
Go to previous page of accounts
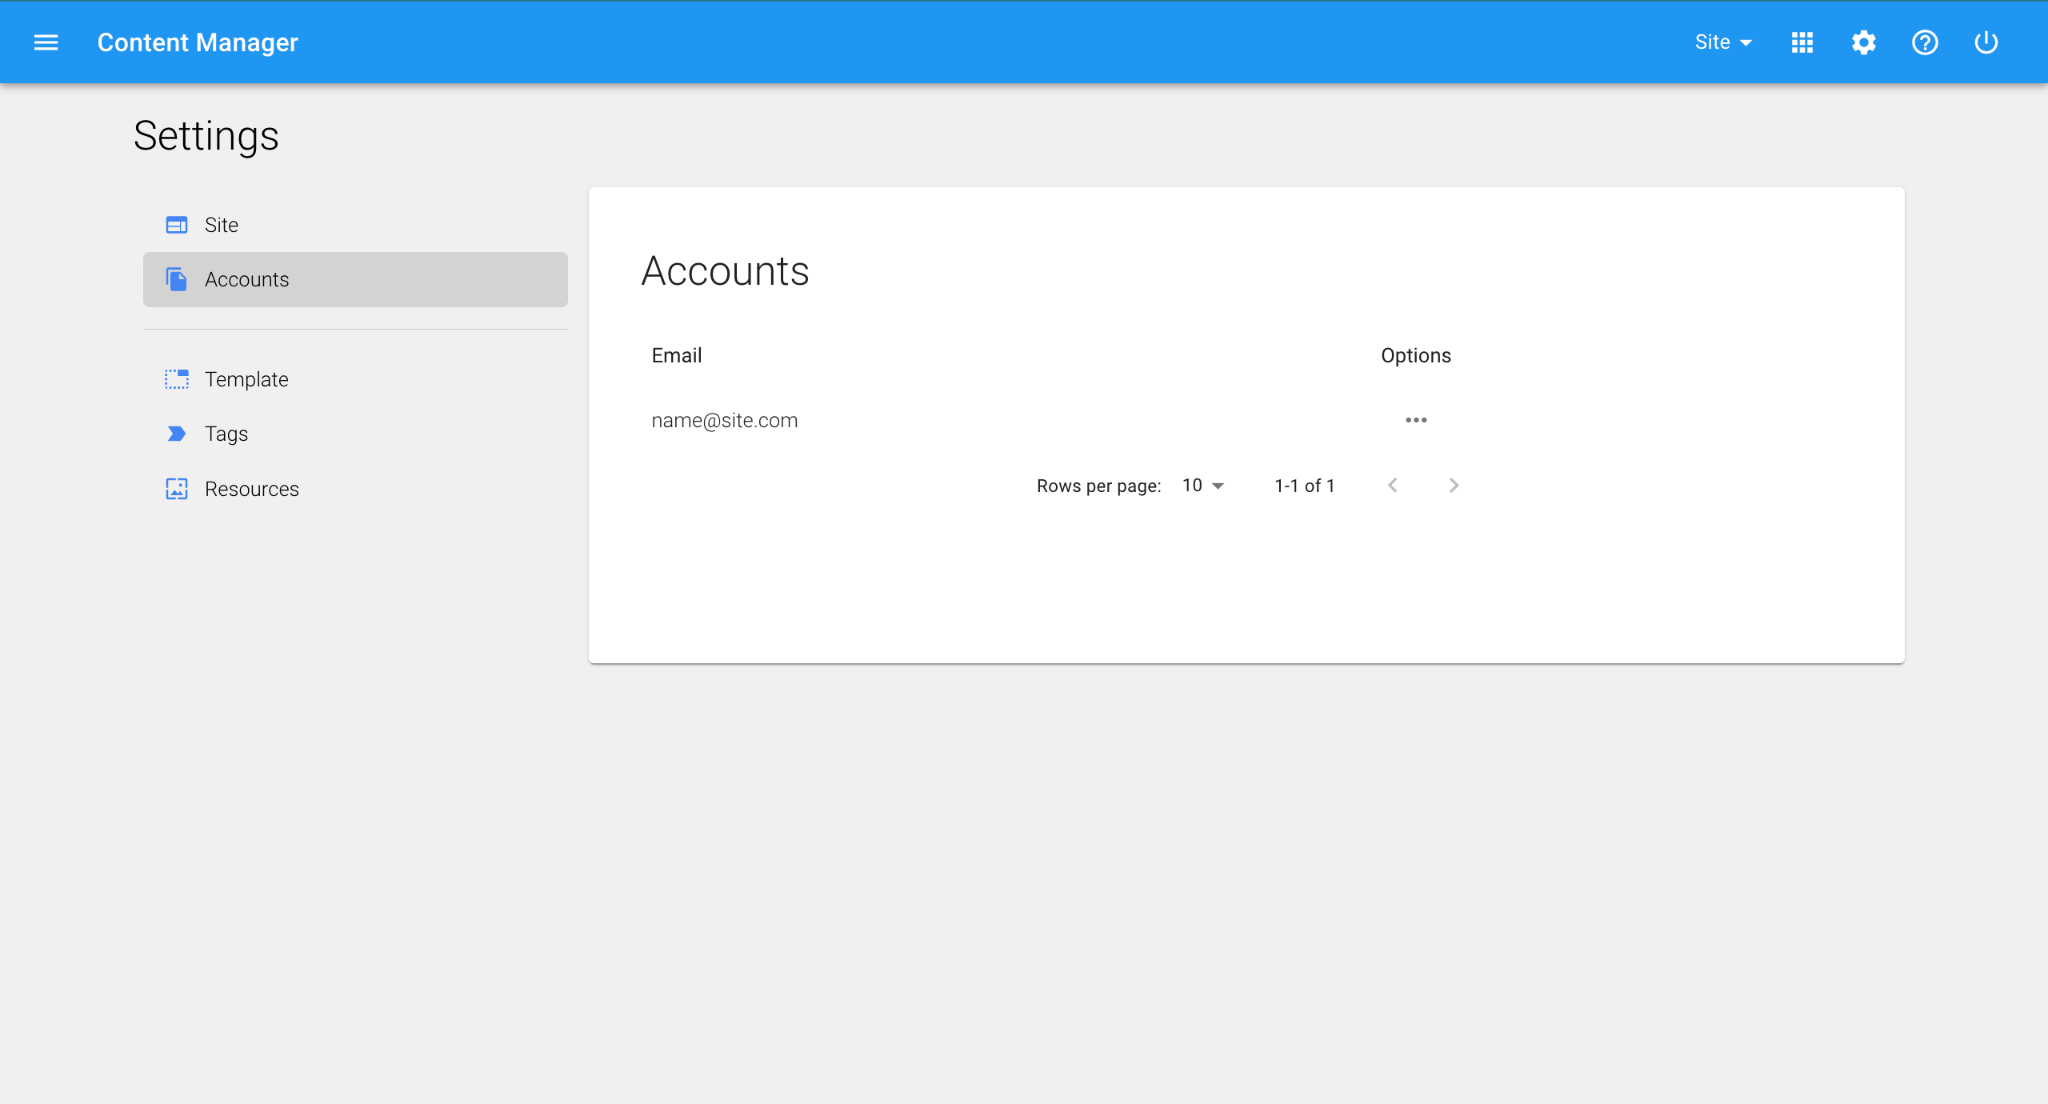point(1392,485)
